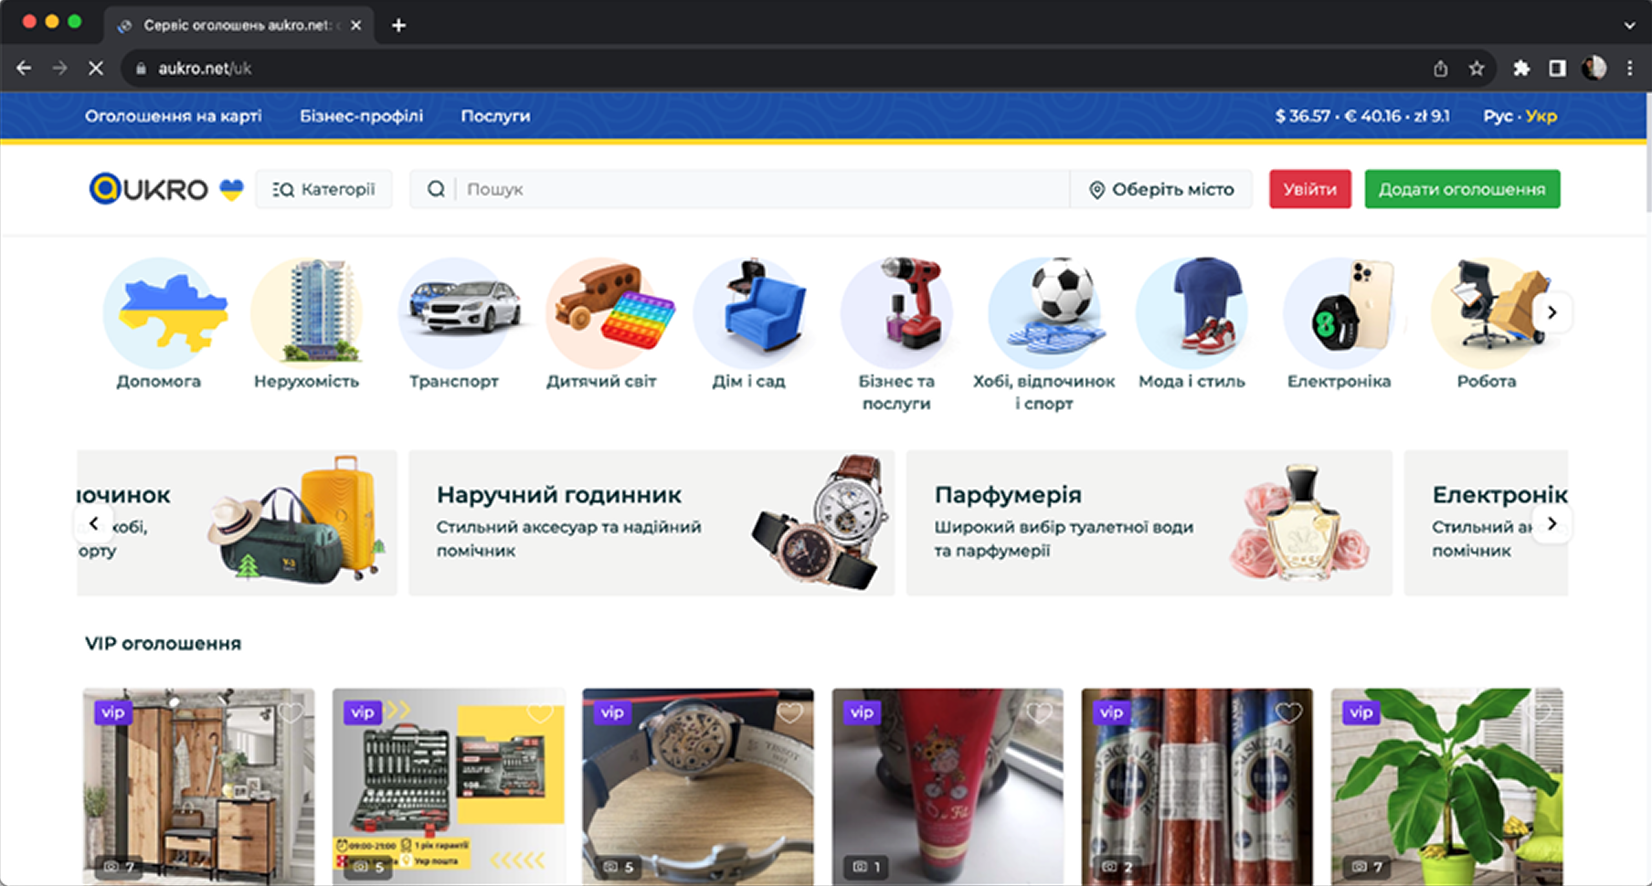Favorite the first VIP listing with heart
This screenshot has height=886, width=1652.
(x=291, y=713)
